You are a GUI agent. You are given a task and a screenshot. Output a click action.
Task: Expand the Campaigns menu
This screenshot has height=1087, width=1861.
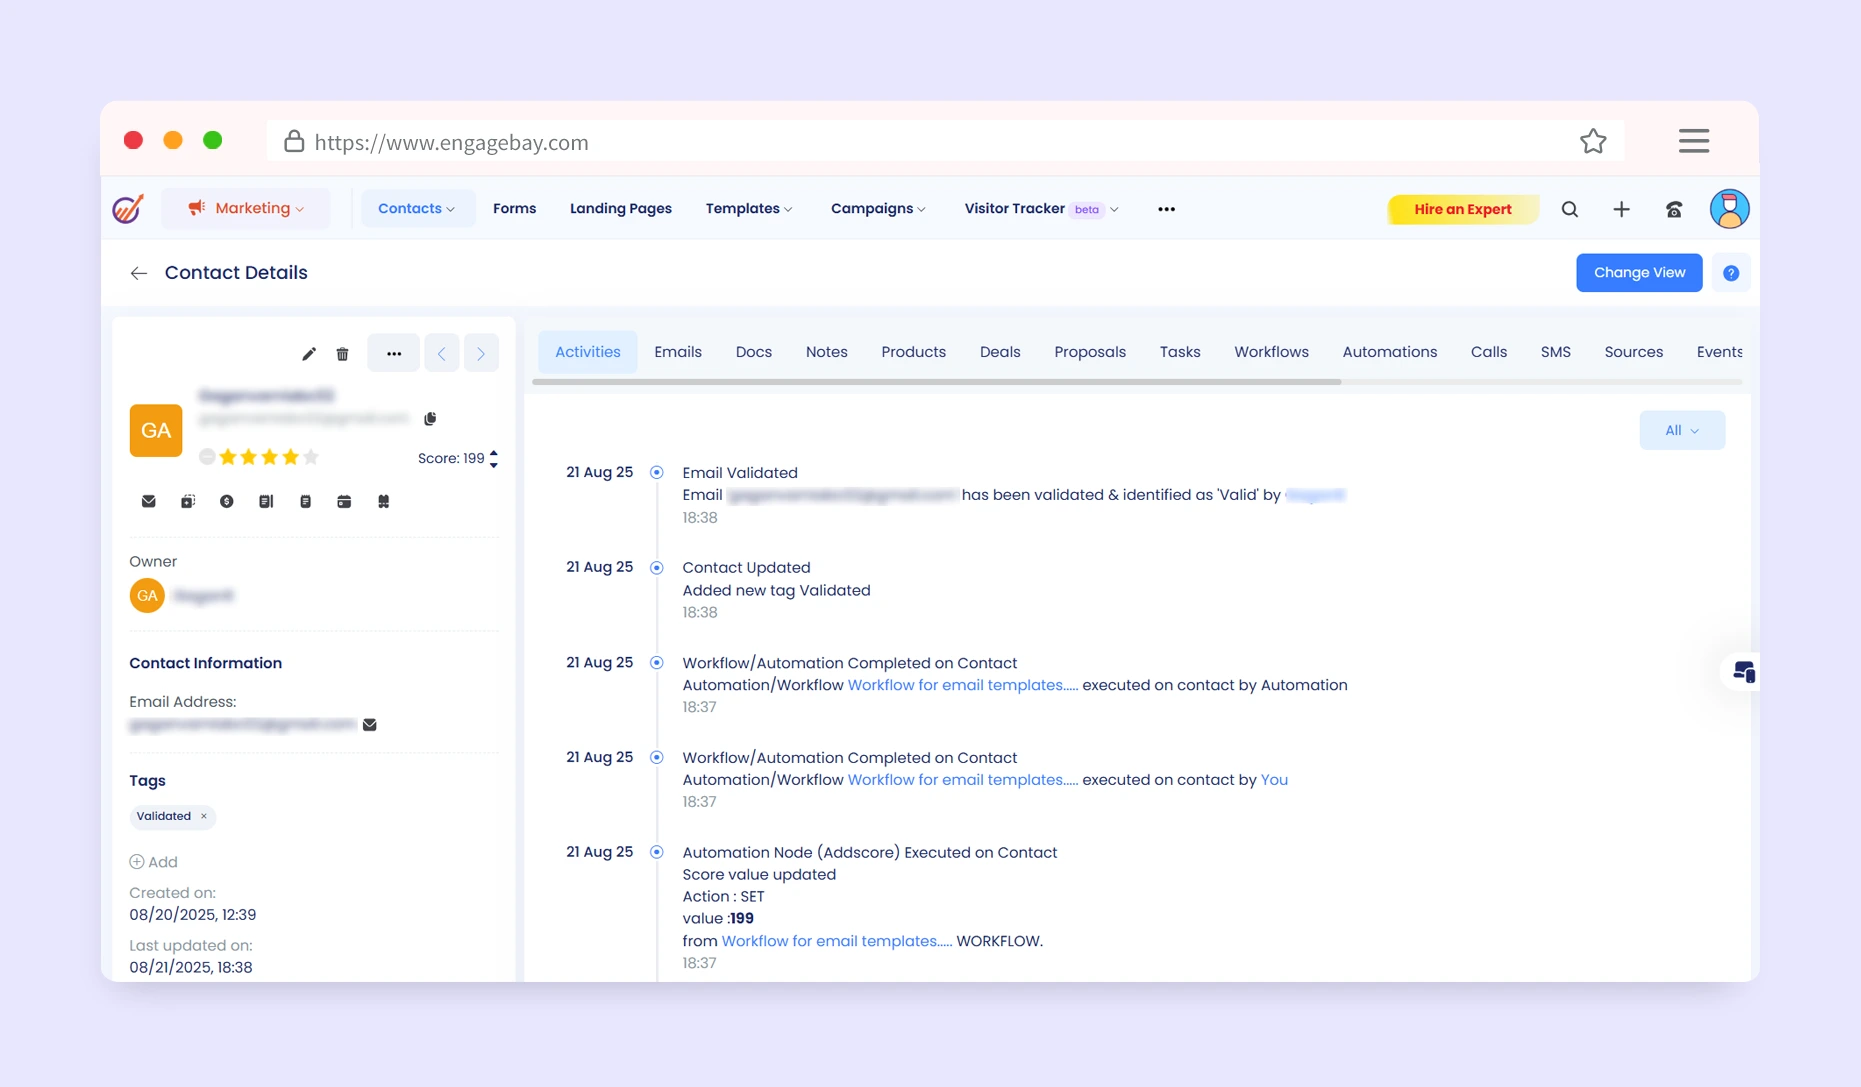click(x=878, y=208)
